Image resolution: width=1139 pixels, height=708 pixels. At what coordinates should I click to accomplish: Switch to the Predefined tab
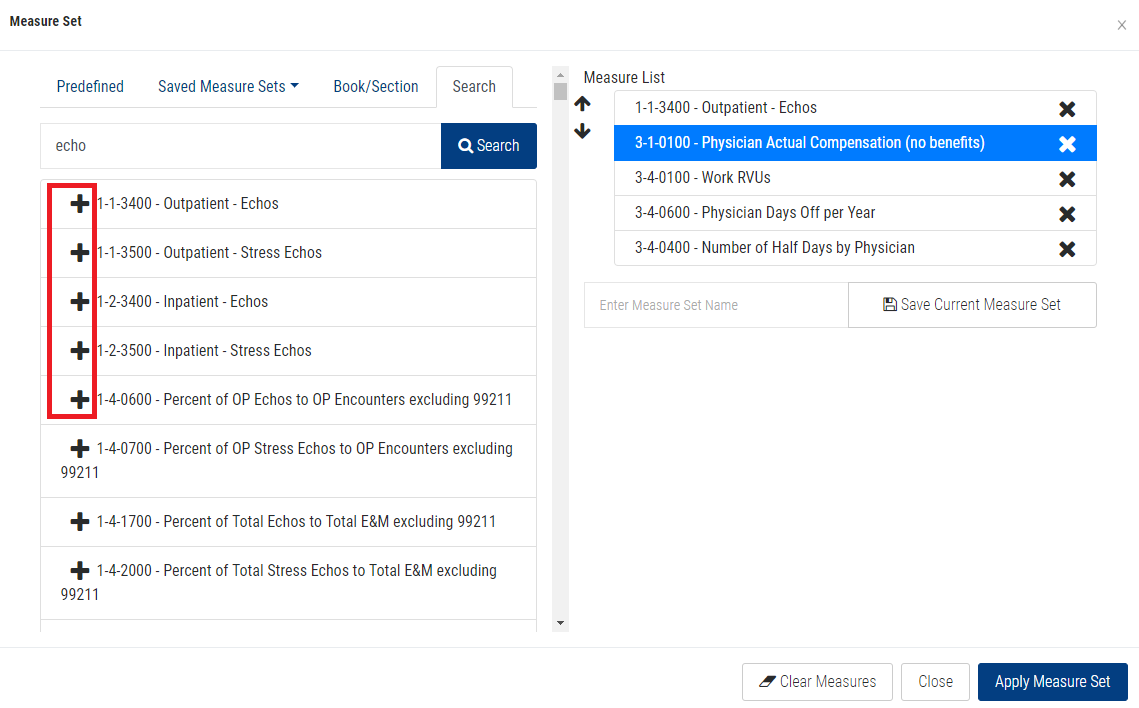[90, 87]
